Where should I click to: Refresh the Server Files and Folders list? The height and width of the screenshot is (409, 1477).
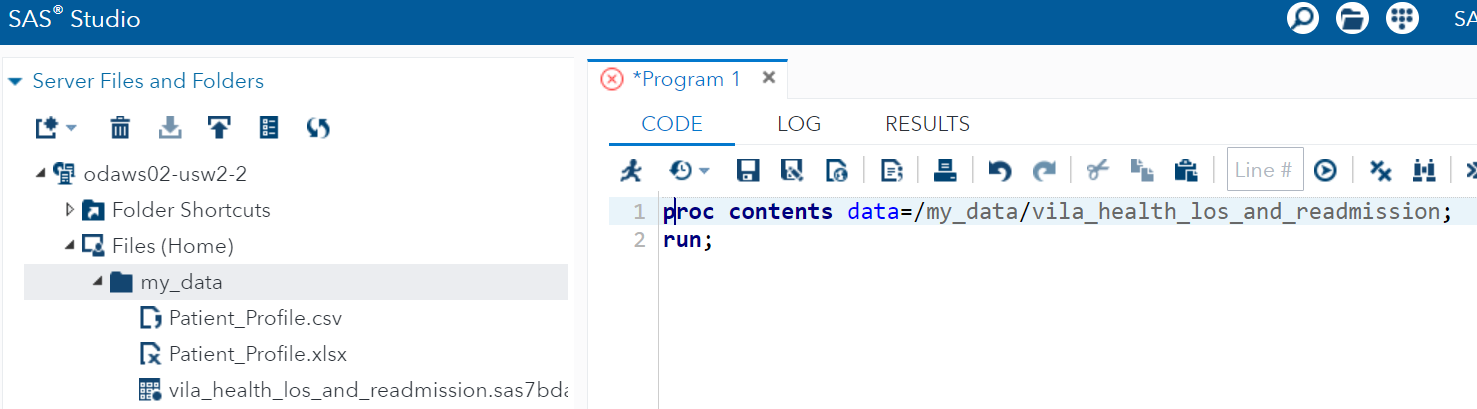(x=318, y=128)
